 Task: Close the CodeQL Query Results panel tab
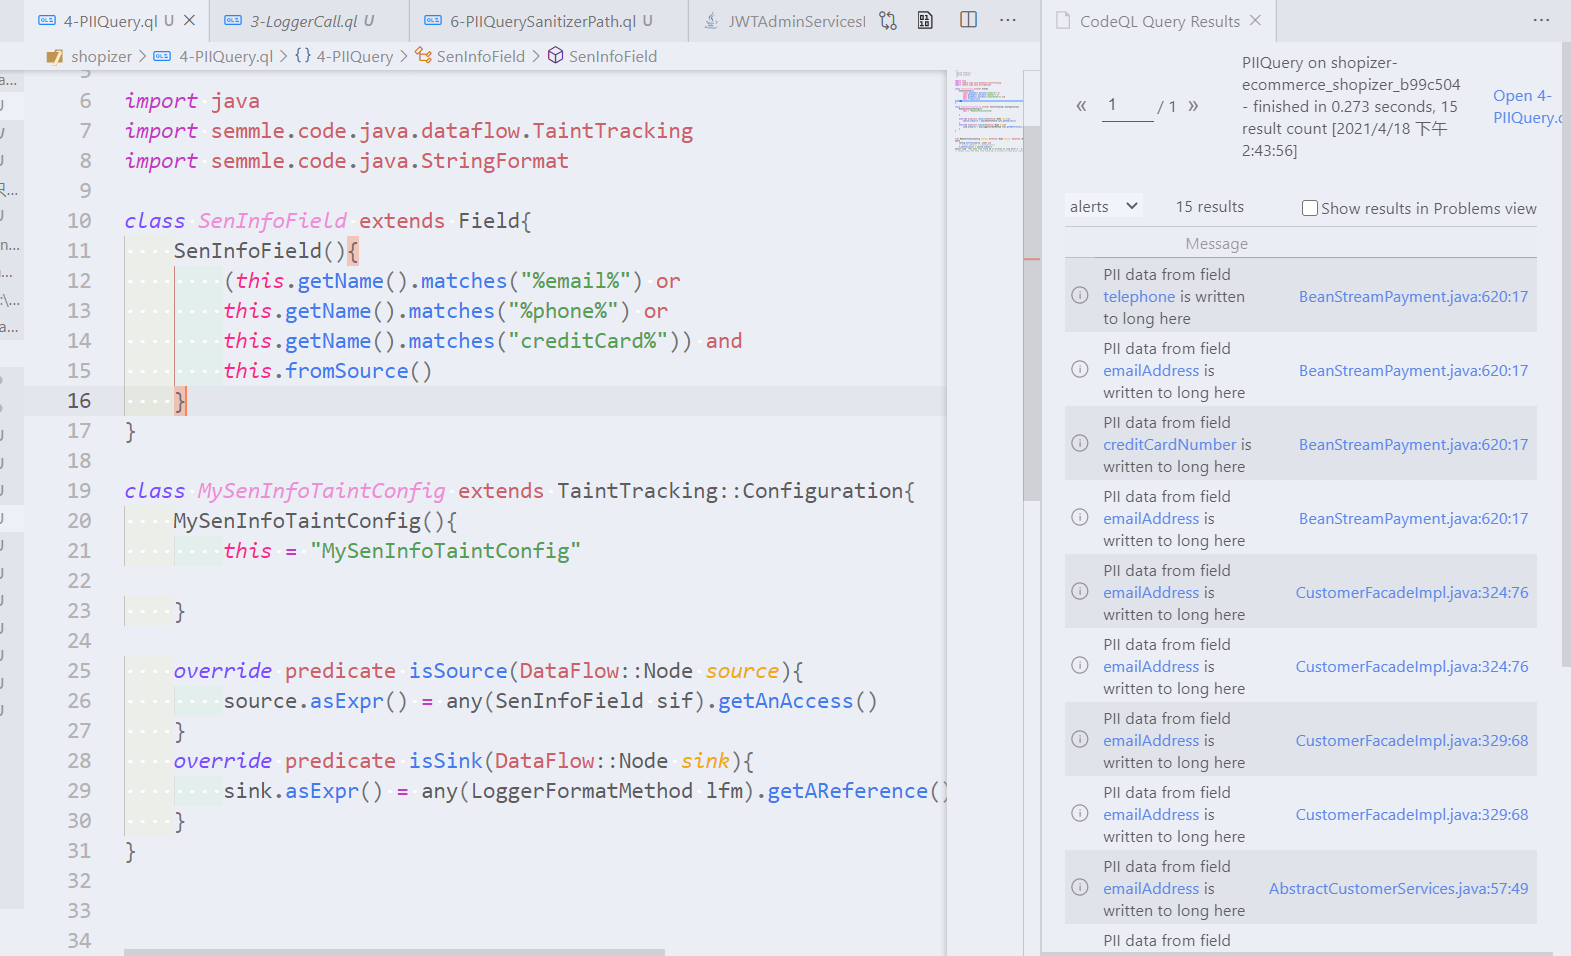click(1255, 20)
